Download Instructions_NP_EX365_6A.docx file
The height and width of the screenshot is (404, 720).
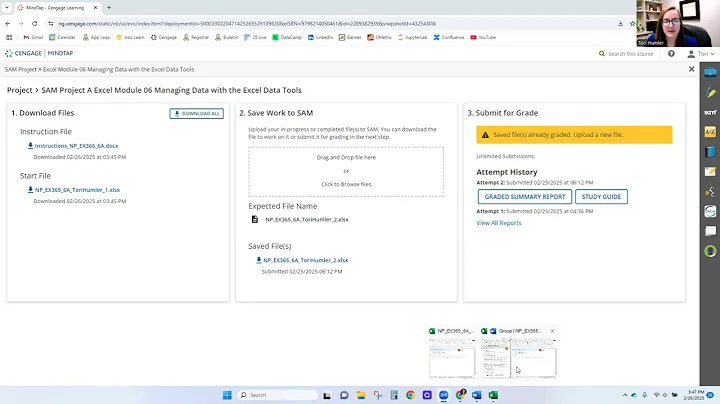pos(73,146)
